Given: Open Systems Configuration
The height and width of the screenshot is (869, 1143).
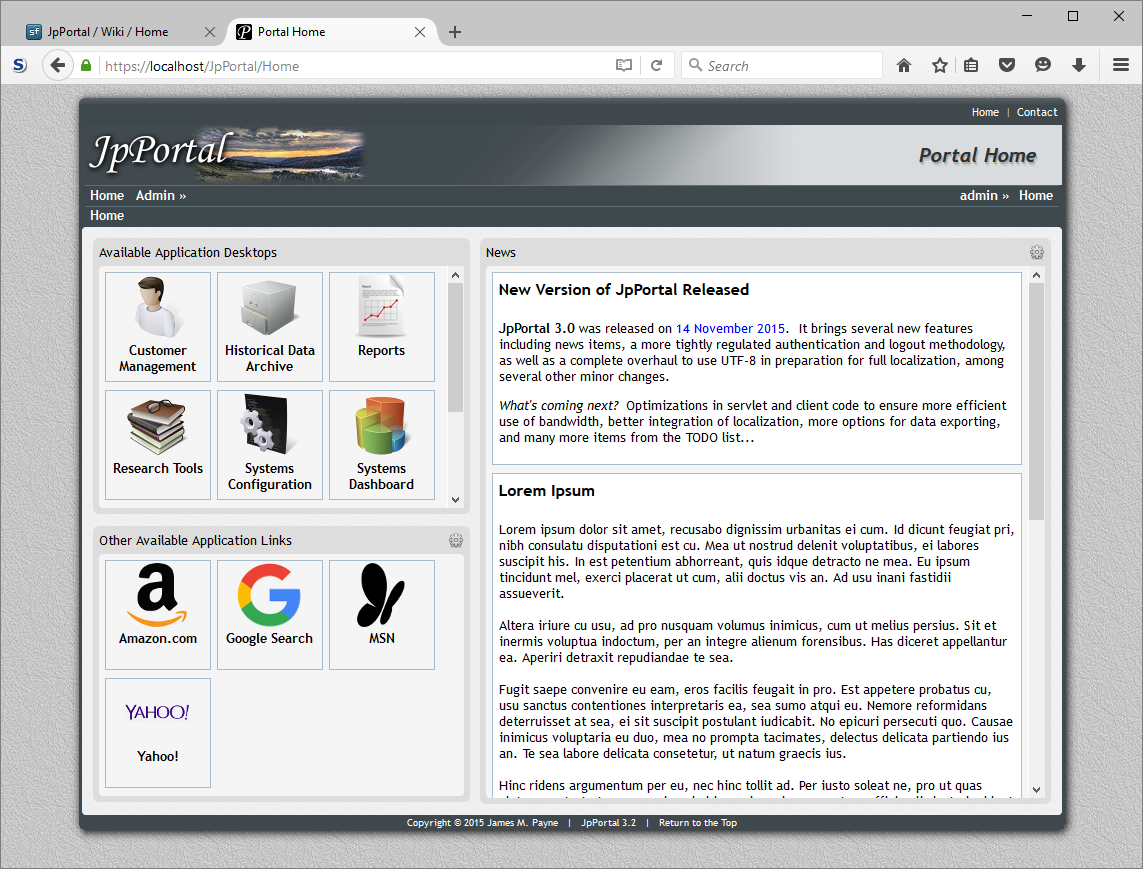Looking at the screenshot, I should (269, 445).
